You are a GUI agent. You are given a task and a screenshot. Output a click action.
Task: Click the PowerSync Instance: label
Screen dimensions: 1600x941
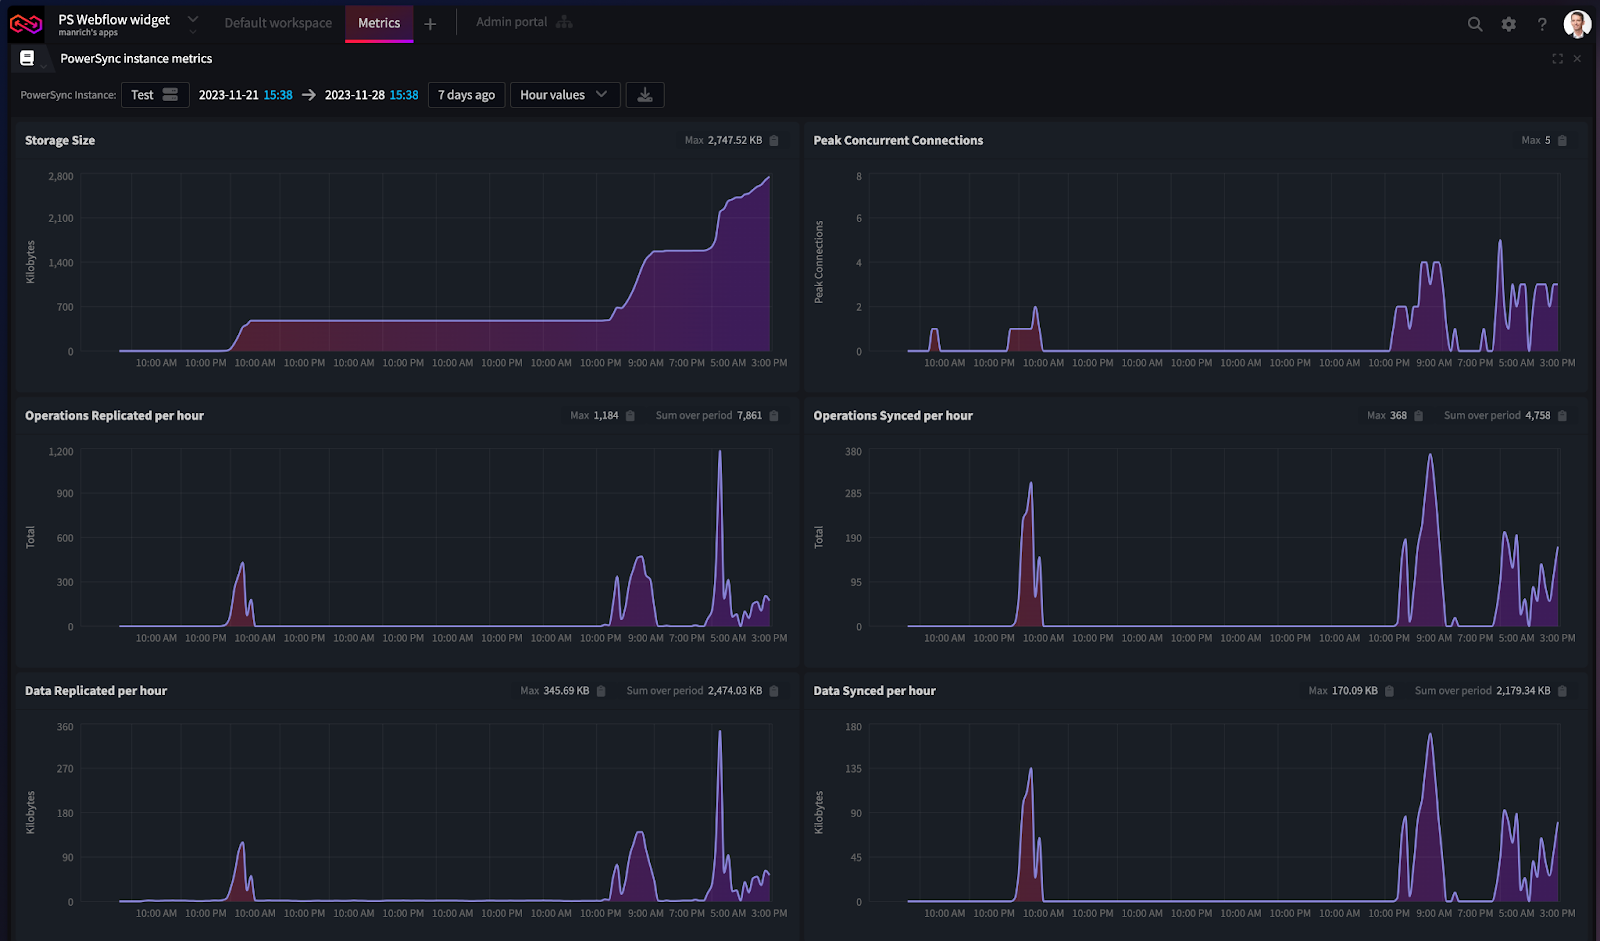(68, 95)
